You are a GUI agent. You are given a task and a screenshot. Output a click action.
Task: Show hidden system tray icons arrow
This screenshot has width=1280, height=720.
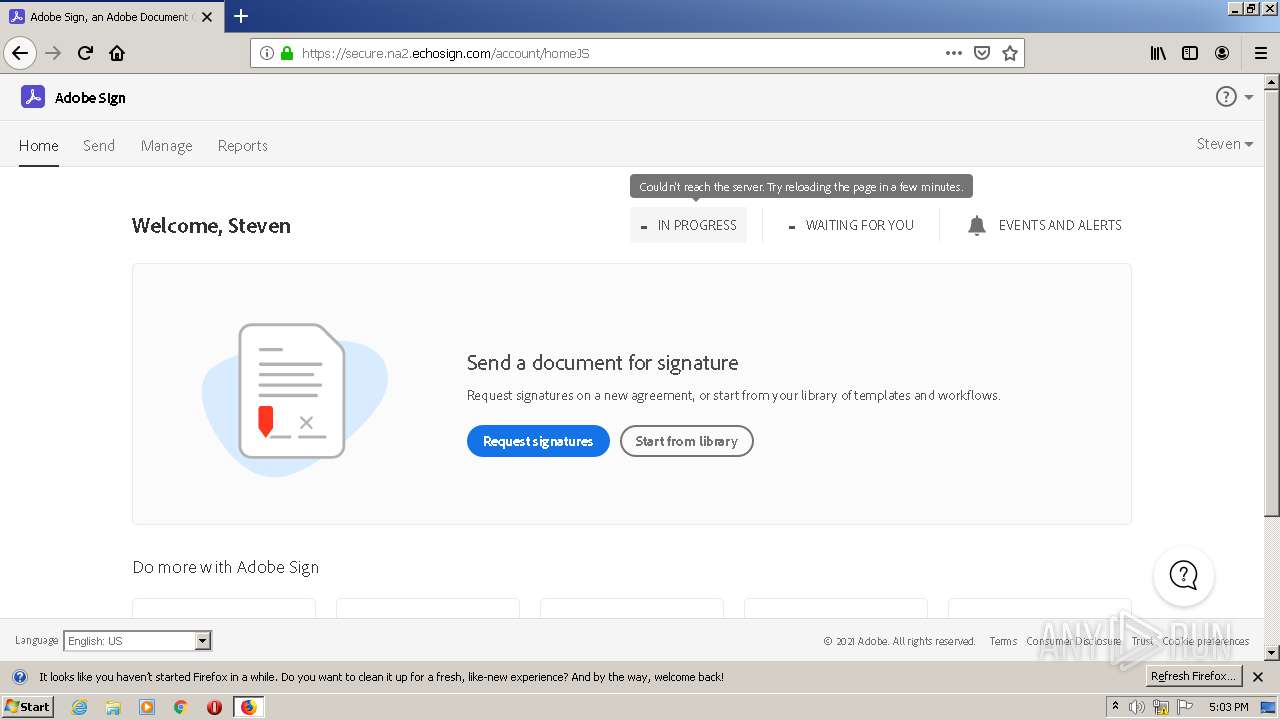tap(1115, 706)
